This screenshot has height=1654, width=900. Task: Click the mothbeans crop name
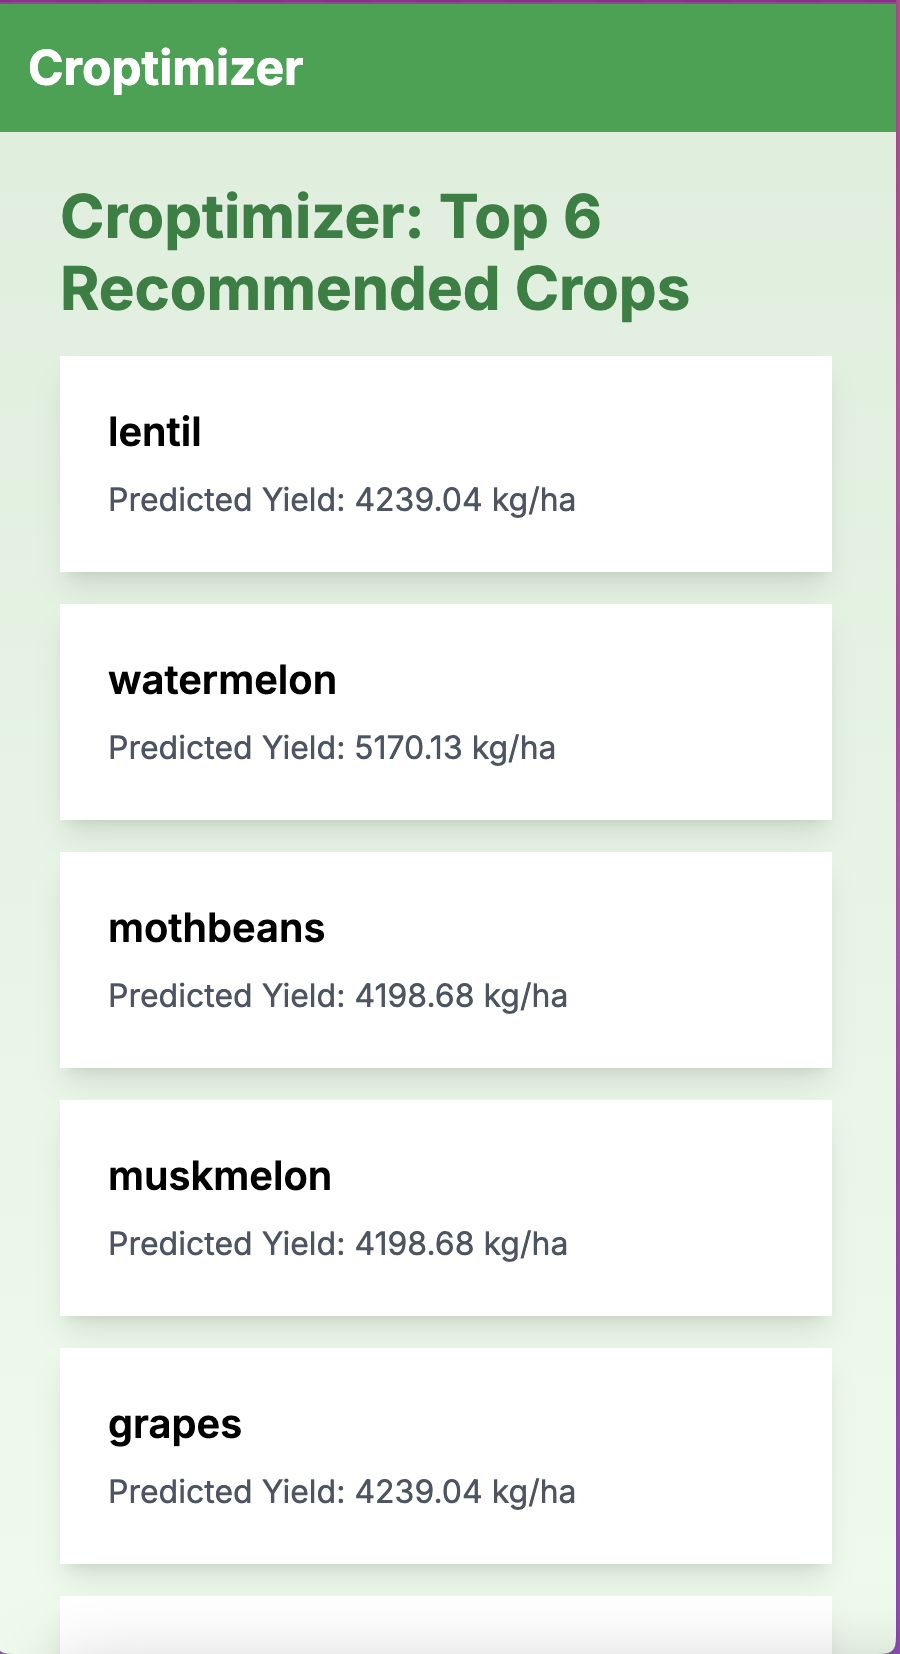(x=216, y=928)
